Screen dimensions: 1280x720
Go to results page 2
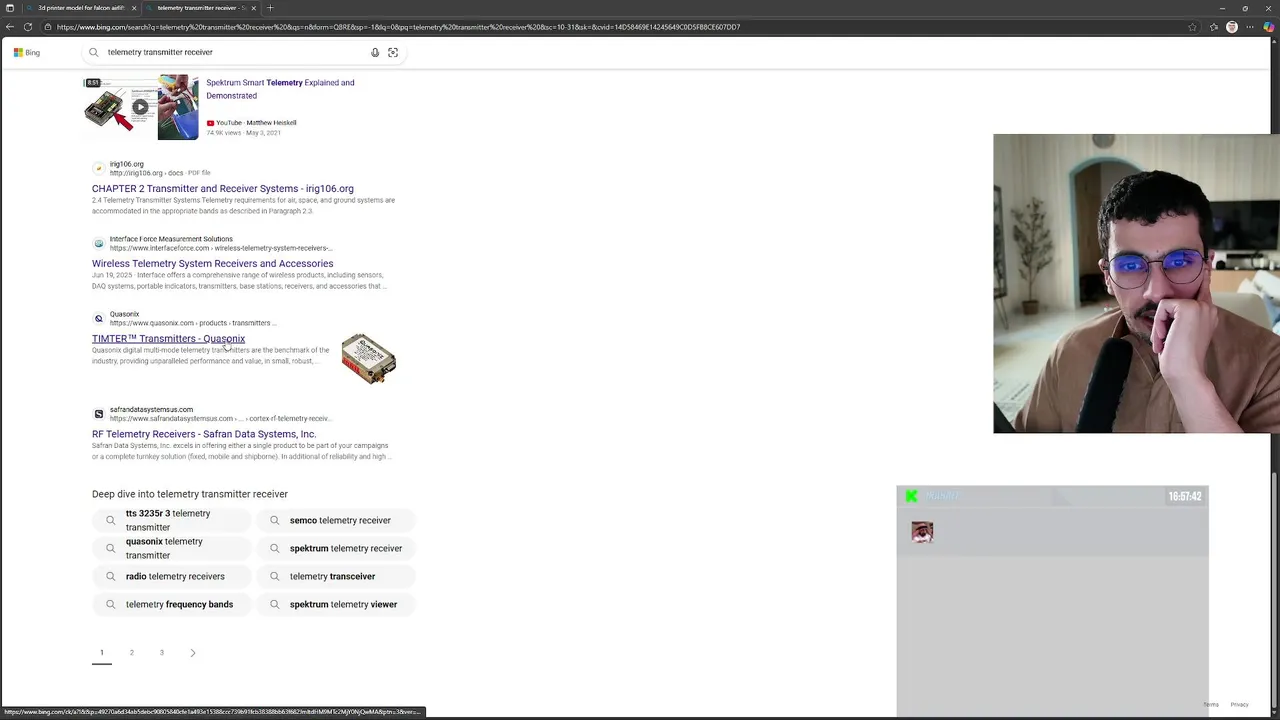pyautogui.click(x=131, y=652)
